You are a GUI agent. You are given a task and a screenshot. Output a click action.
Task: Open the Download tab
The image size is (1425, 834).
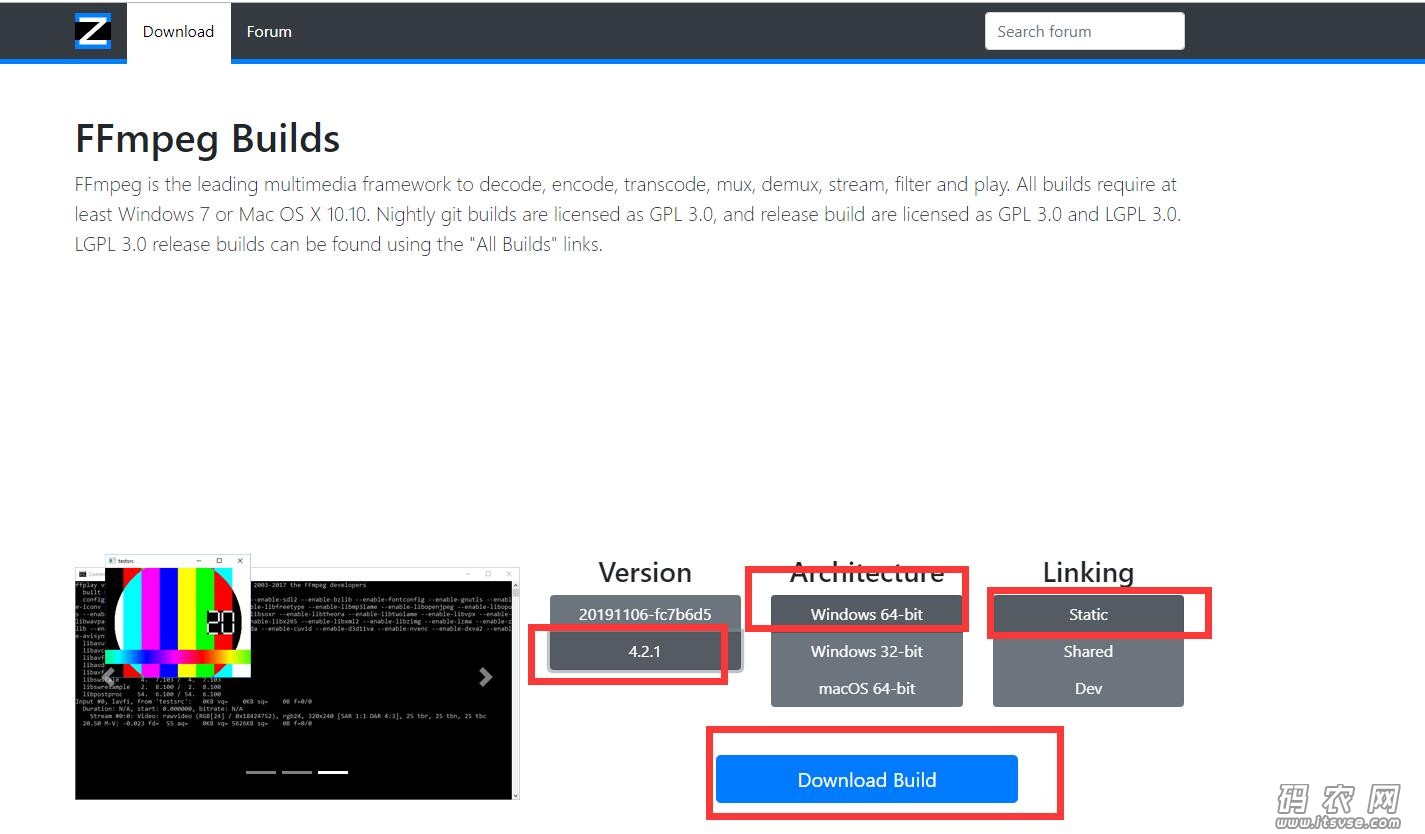pyautogui.click(x=178, y=32)
